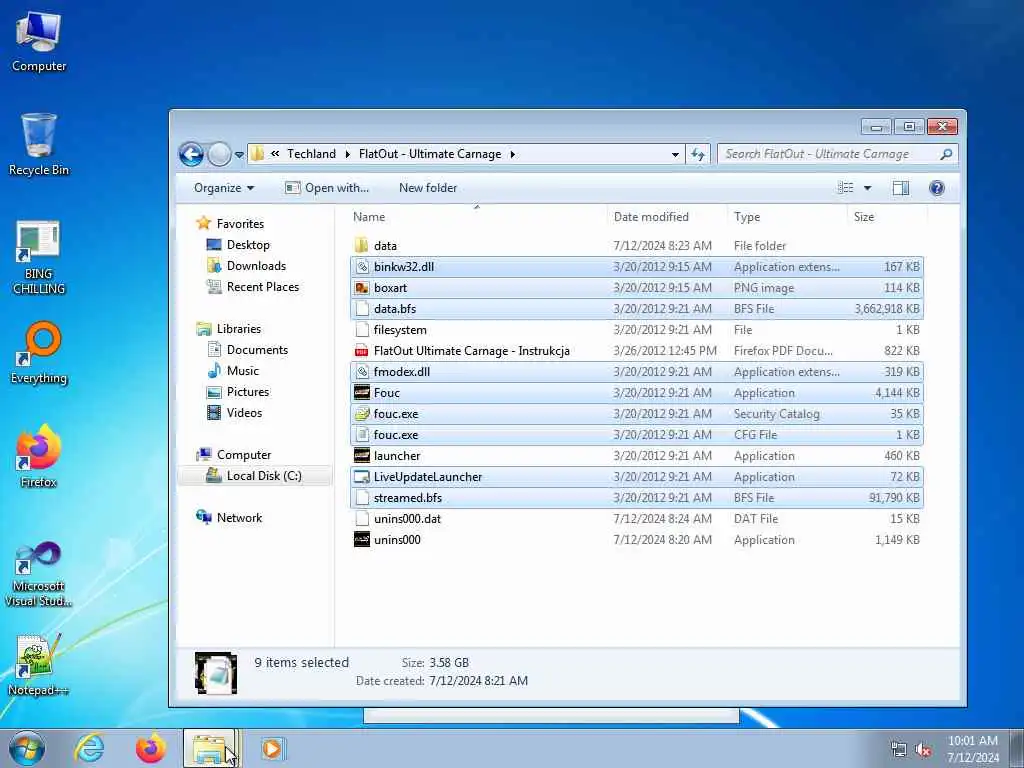Open the Recycle Bin desktop icon
This screenshot has height=768, width=1024.
pyautogui.click(x=39, y=144)
